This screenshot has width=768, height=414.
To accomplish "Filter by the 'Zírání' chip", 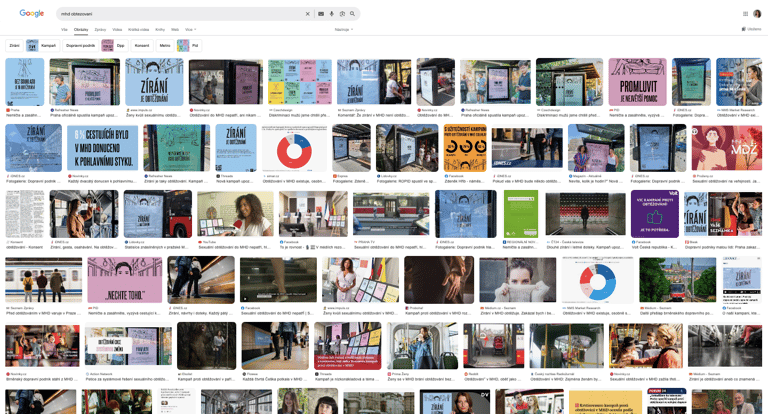I will coord(15,46).
